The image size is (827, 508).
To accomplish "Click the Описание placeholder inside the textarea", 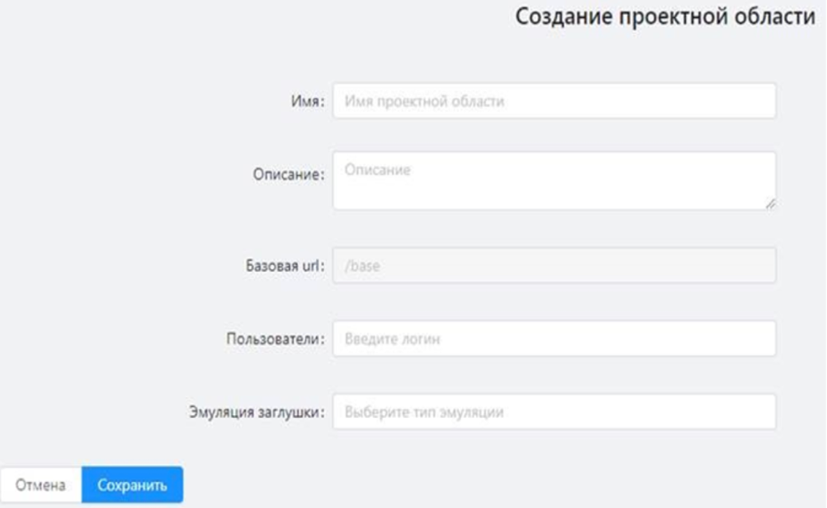I will [377, 170].
